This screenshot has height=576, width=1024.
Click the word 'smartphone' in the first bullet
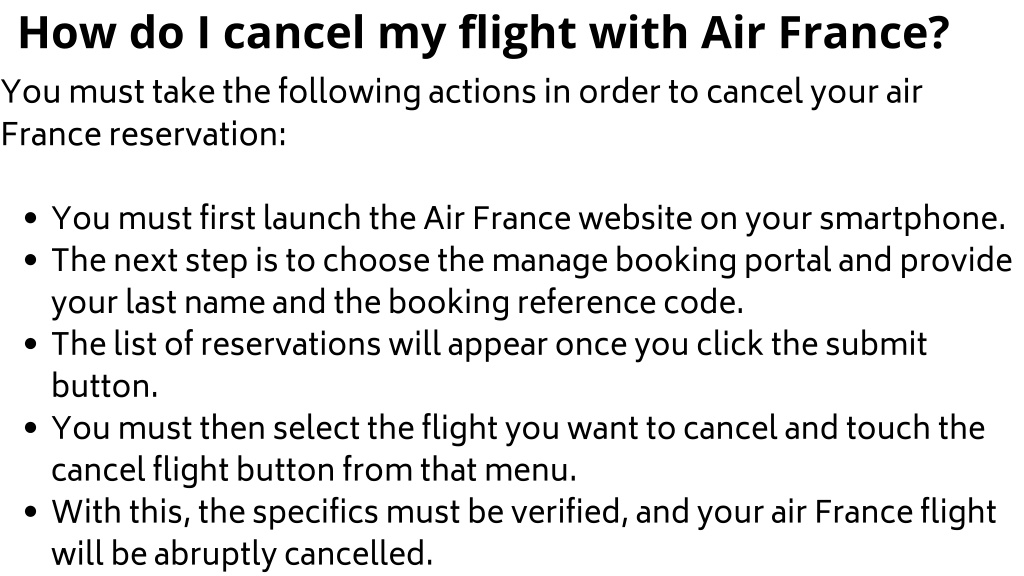(x=912, y=219)
